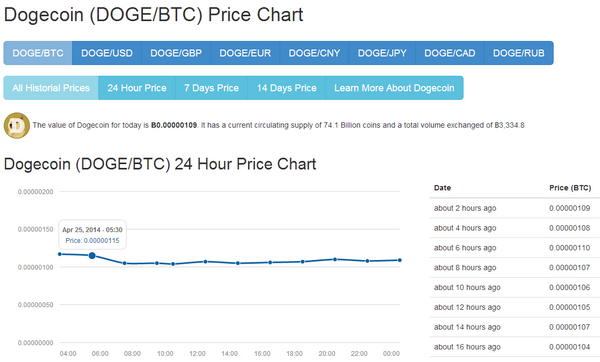Image resolution: width=600 pixels, height=362 pixels.
Task: Open the DOGE/GBP price tab
Action: coord(176,53)
